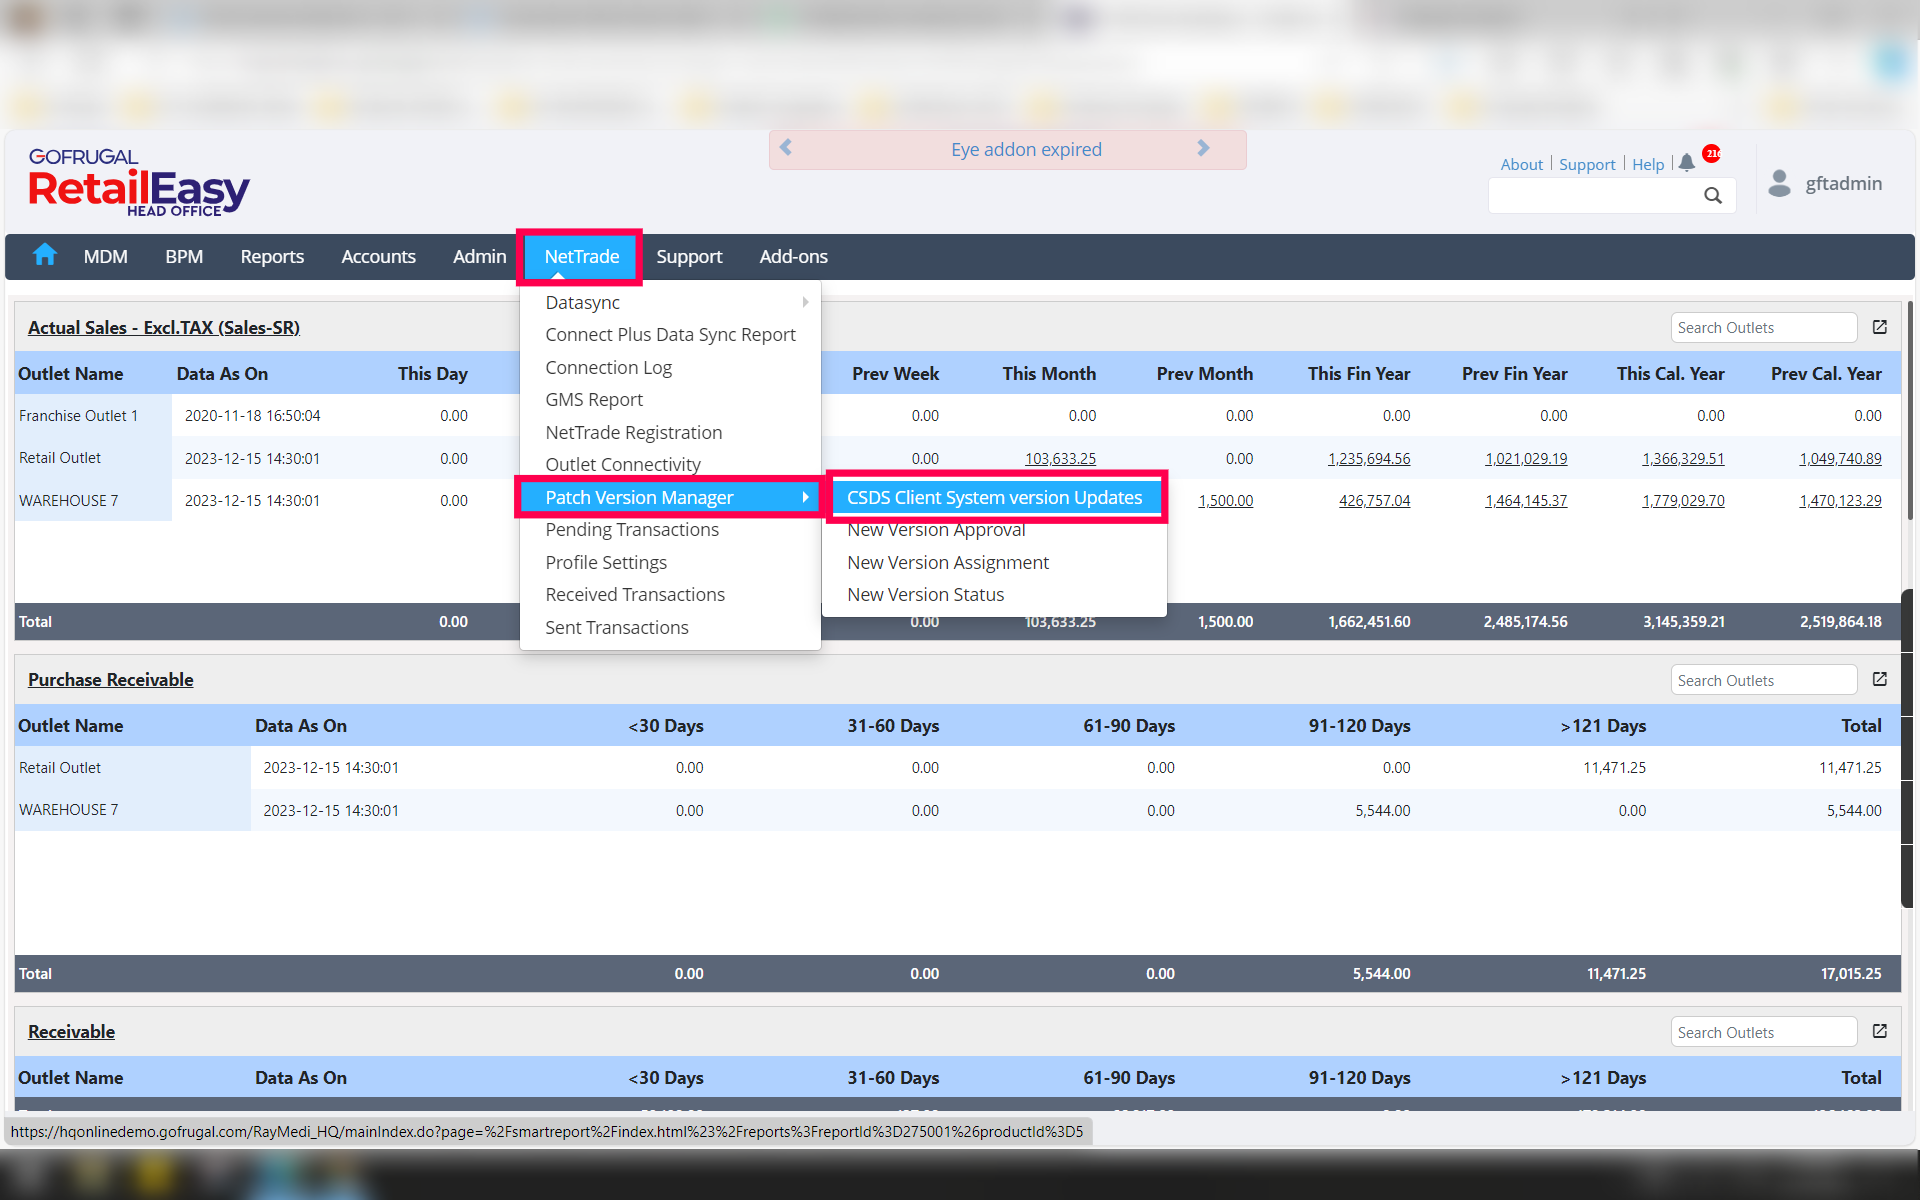Open the Purchase Receivable heading link
The image size is (1920, 1200).
pos(110,679)
